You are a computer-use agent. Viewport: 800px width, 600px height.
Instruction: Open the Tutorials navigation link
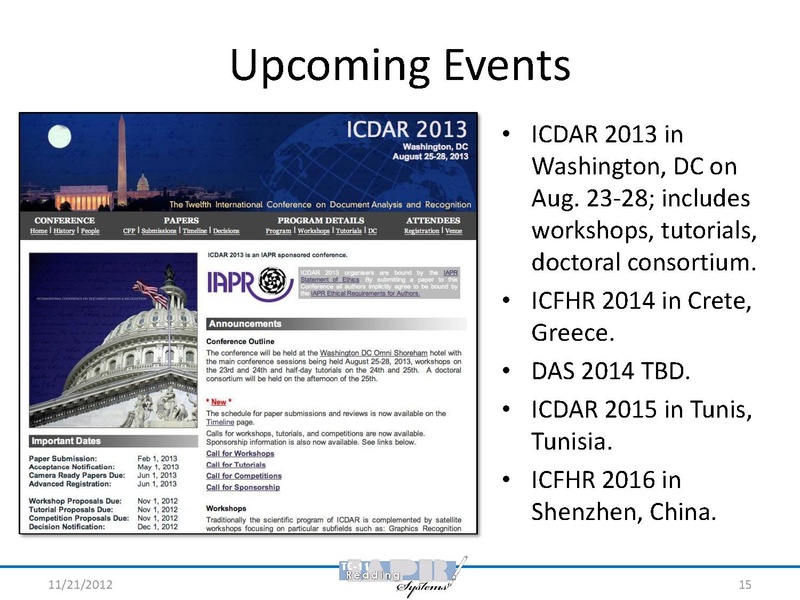tap(348, 231)
